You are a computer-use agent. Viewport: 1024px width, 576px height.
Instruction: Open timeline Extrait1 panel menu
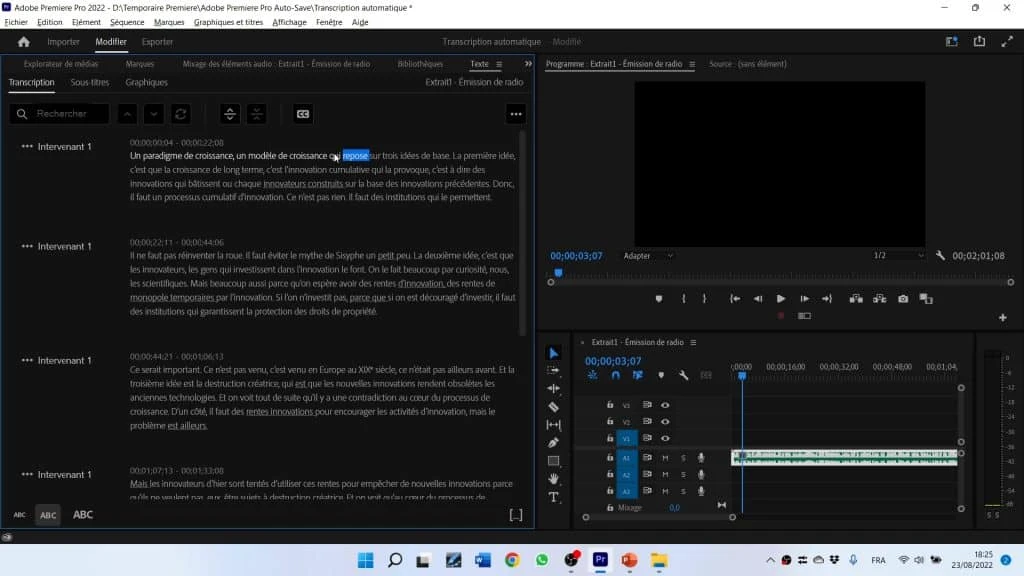coord(694,342)
